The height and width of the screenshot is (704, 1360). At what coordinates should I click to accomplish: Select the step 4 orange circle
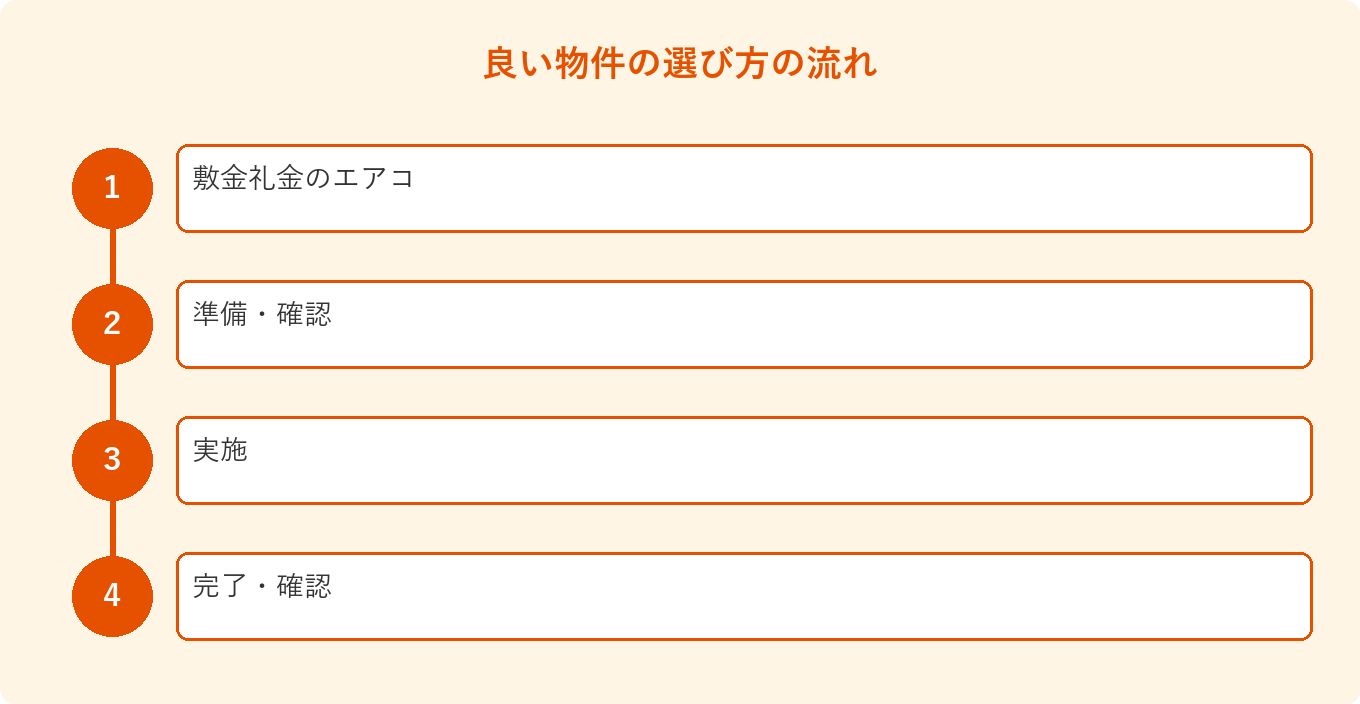(112, 596)
